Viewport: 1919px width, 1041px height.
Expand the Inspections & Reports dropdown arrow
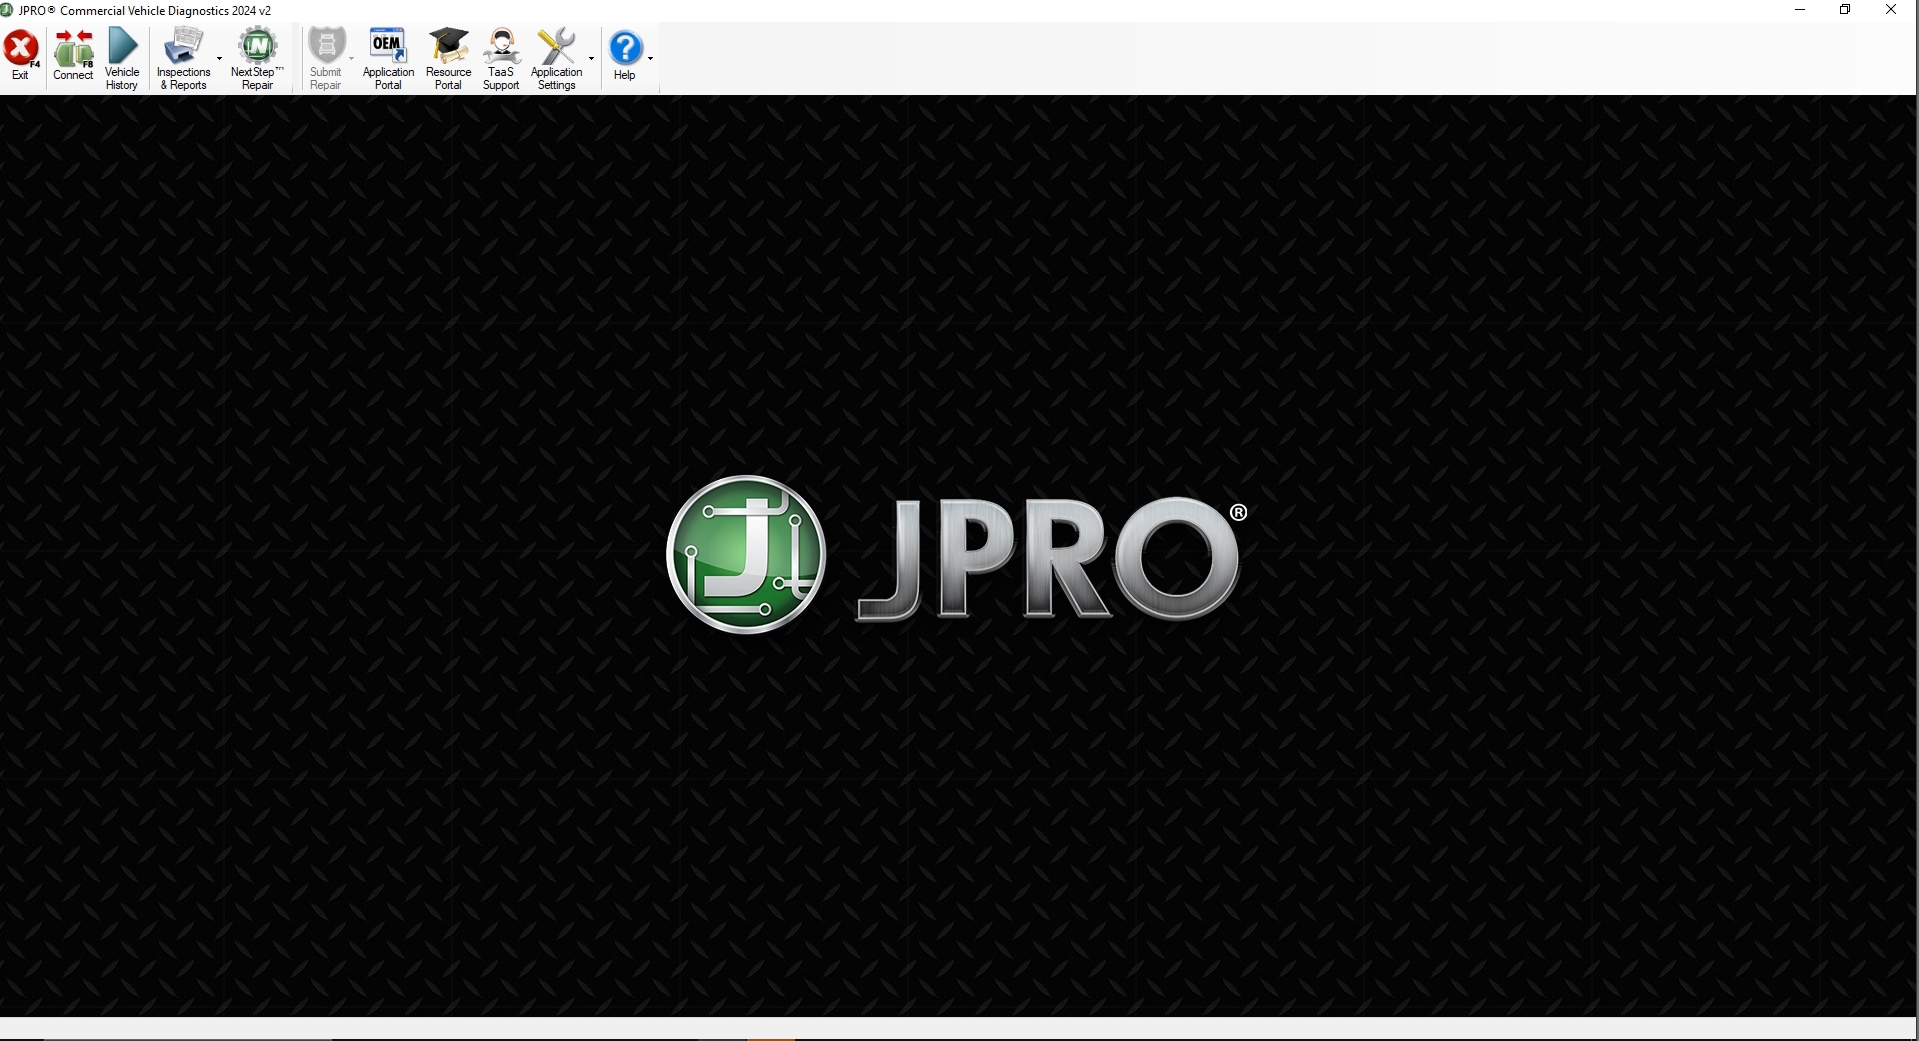[x=219, y=58]
